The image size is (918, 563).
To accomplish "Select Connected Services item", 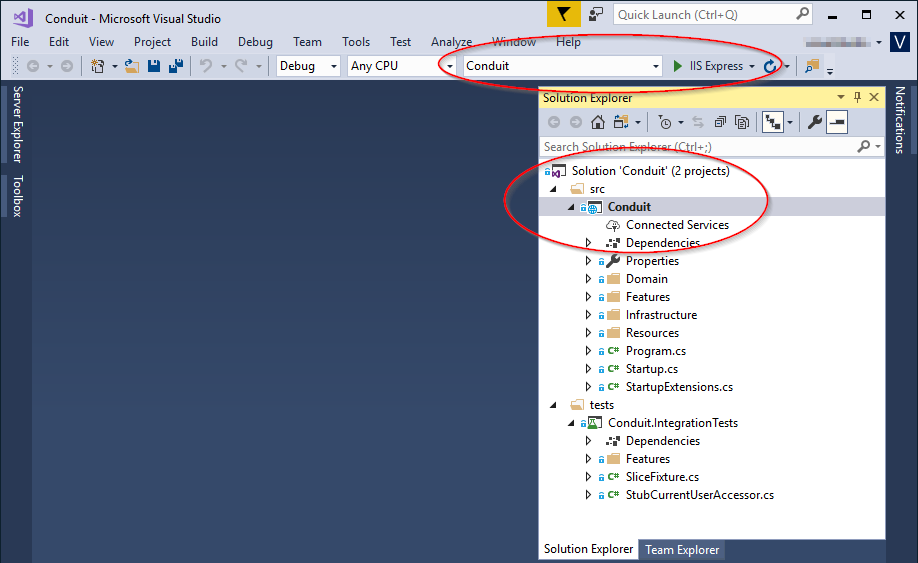I will click(x=677, y=225).
